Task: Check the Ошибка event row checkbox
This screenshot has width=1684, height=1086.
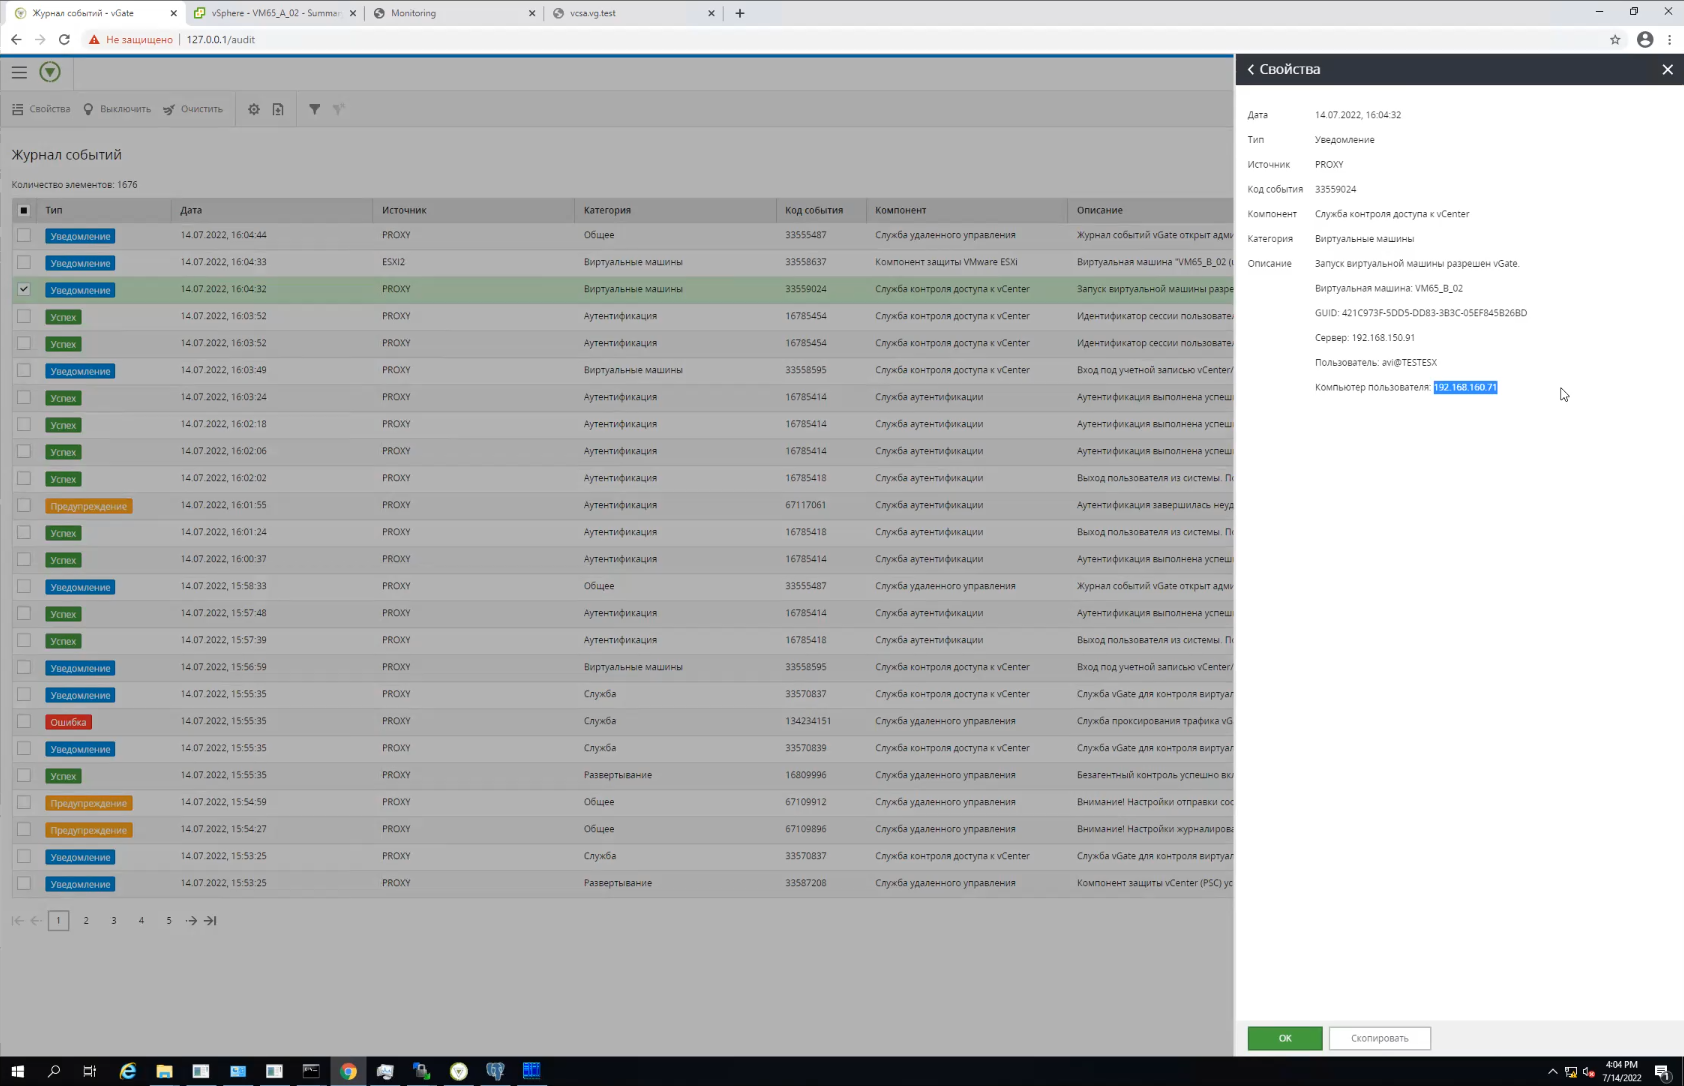Action: [24, 721]
